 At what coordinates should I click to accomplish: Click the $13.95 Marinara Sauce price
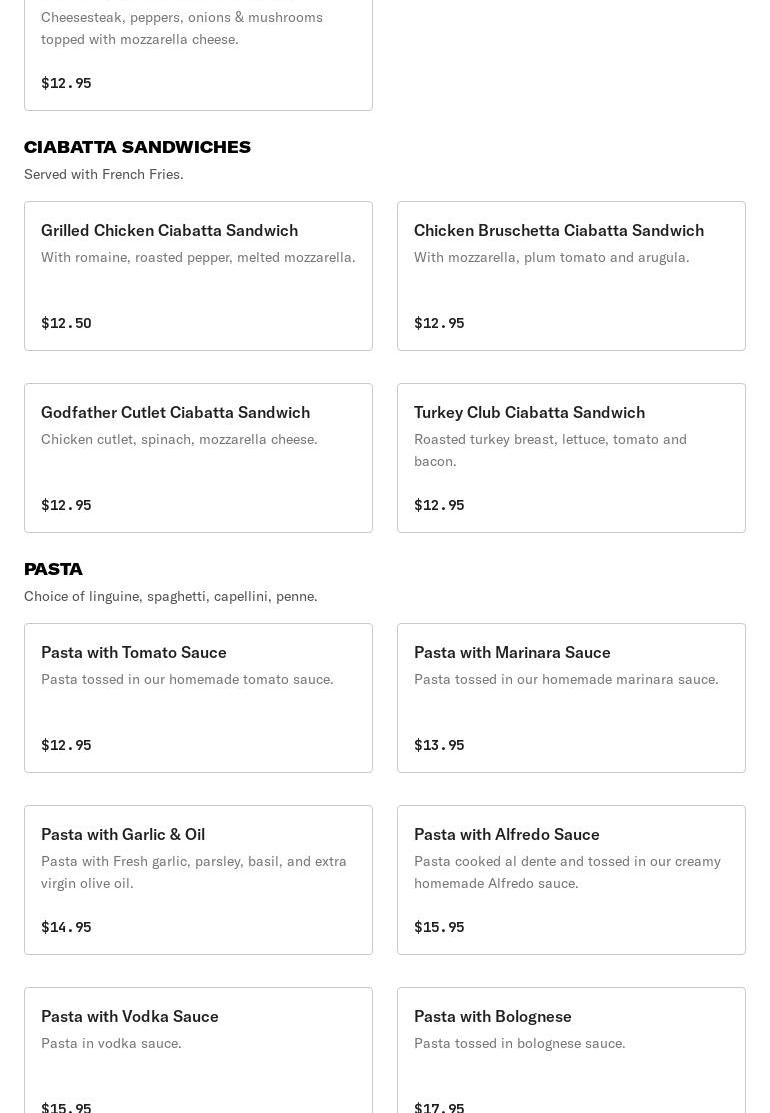click(439, 745)
